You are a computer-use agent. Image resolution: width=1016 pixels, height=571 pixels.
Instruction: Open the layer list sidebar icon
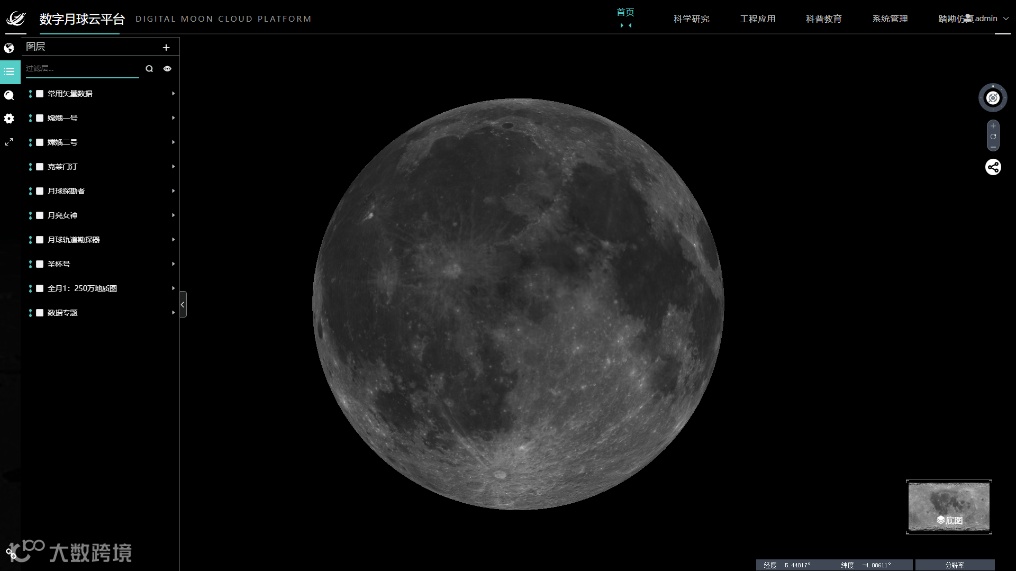10,71
